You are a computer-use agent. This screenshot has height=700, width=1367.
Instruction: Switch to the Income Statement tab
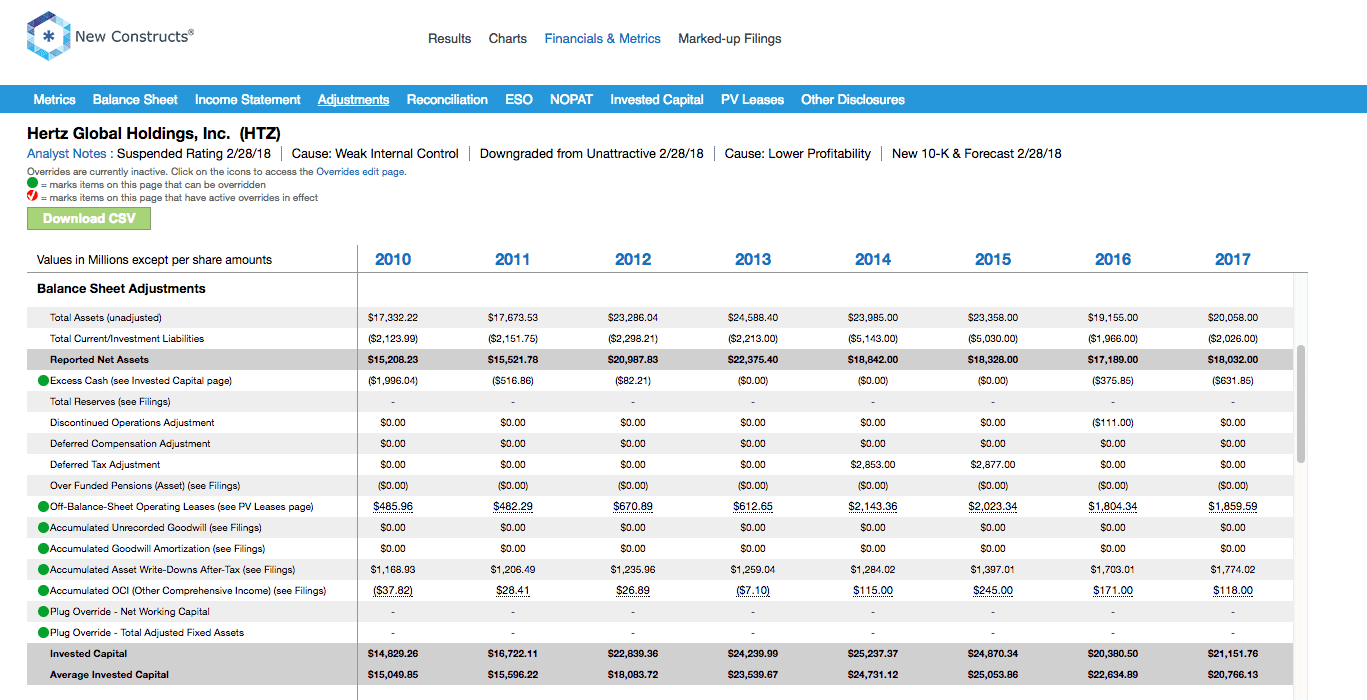247,100
